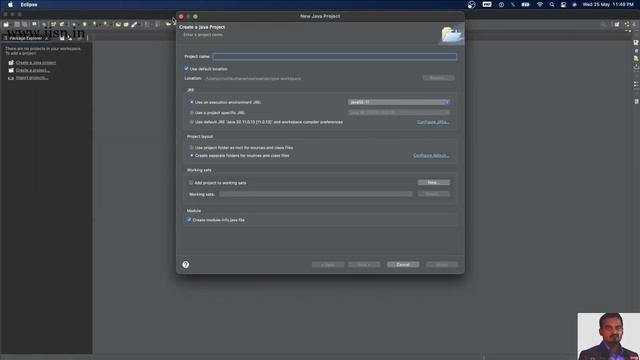Click the macOS Spotlight search icon

point(552,4)
